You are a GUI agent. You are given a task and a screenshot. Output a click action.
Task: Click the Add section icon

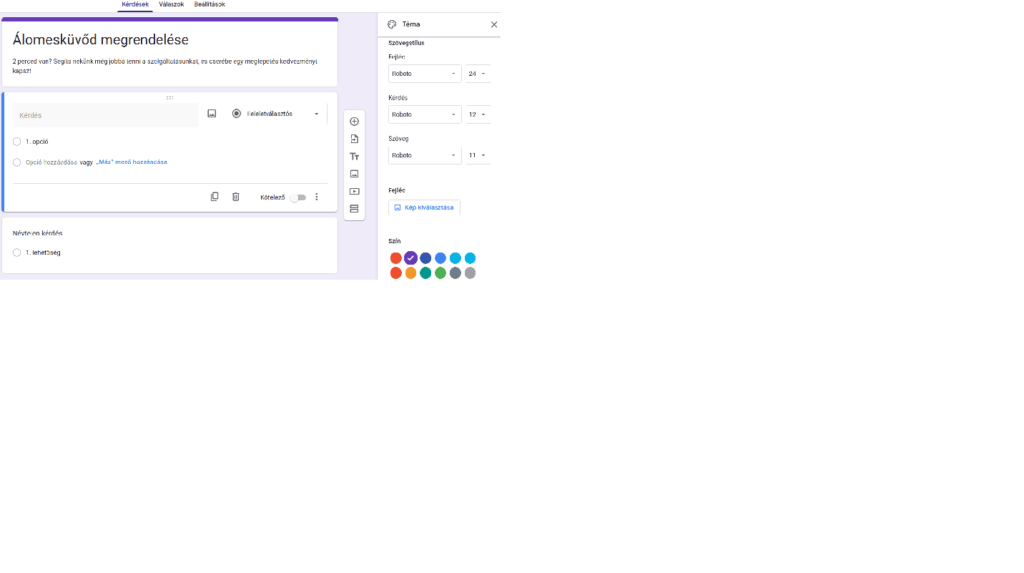354,208
